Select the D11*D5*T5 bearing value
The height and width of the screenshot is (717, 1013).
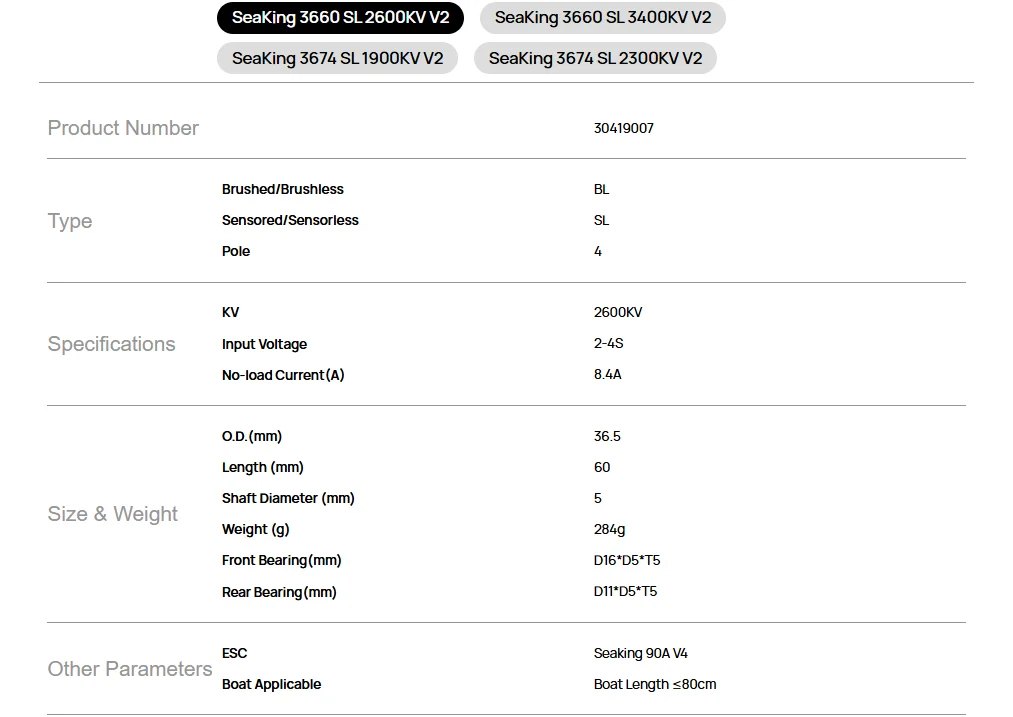click(x=625, y=591)
